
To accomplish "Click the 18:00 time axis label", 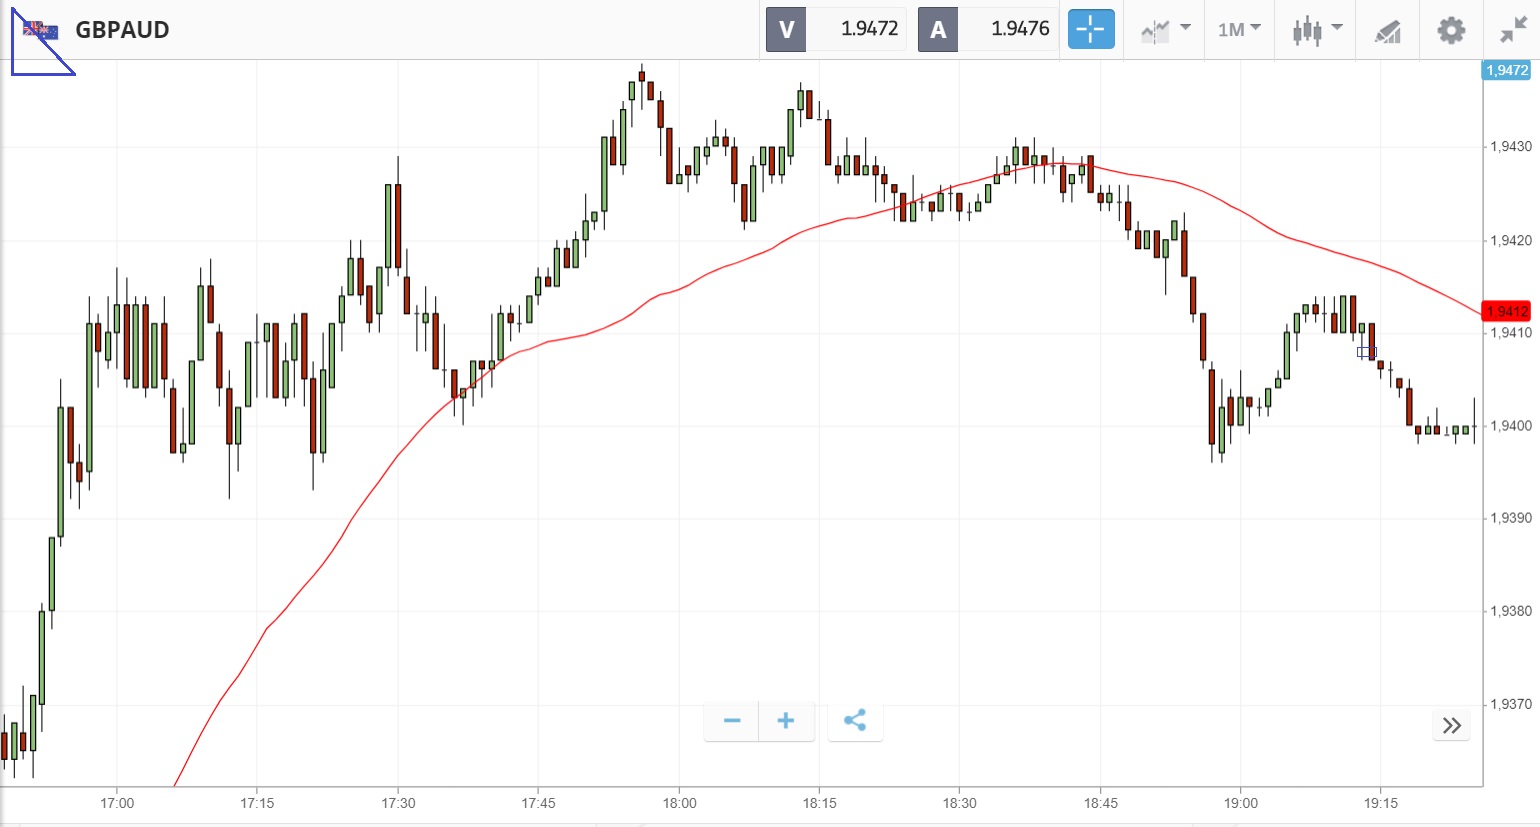I will [679, 803].
